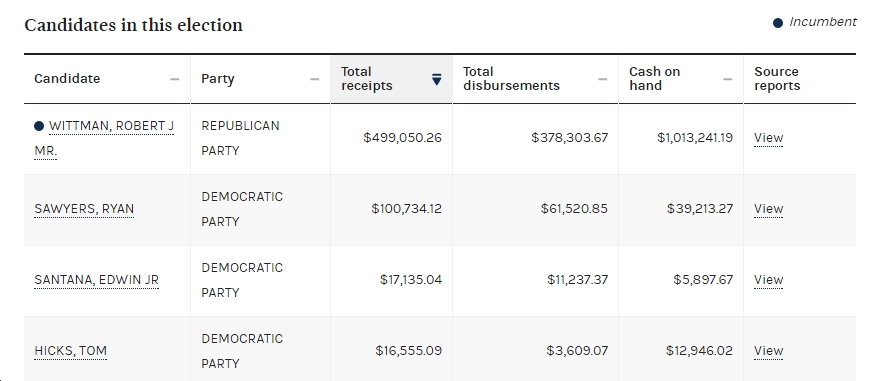Click Wittman's total receipts amount $499,050.26
Image resolution: width=872 pixels, height=381 pixels.
click(x=403, y=138)
